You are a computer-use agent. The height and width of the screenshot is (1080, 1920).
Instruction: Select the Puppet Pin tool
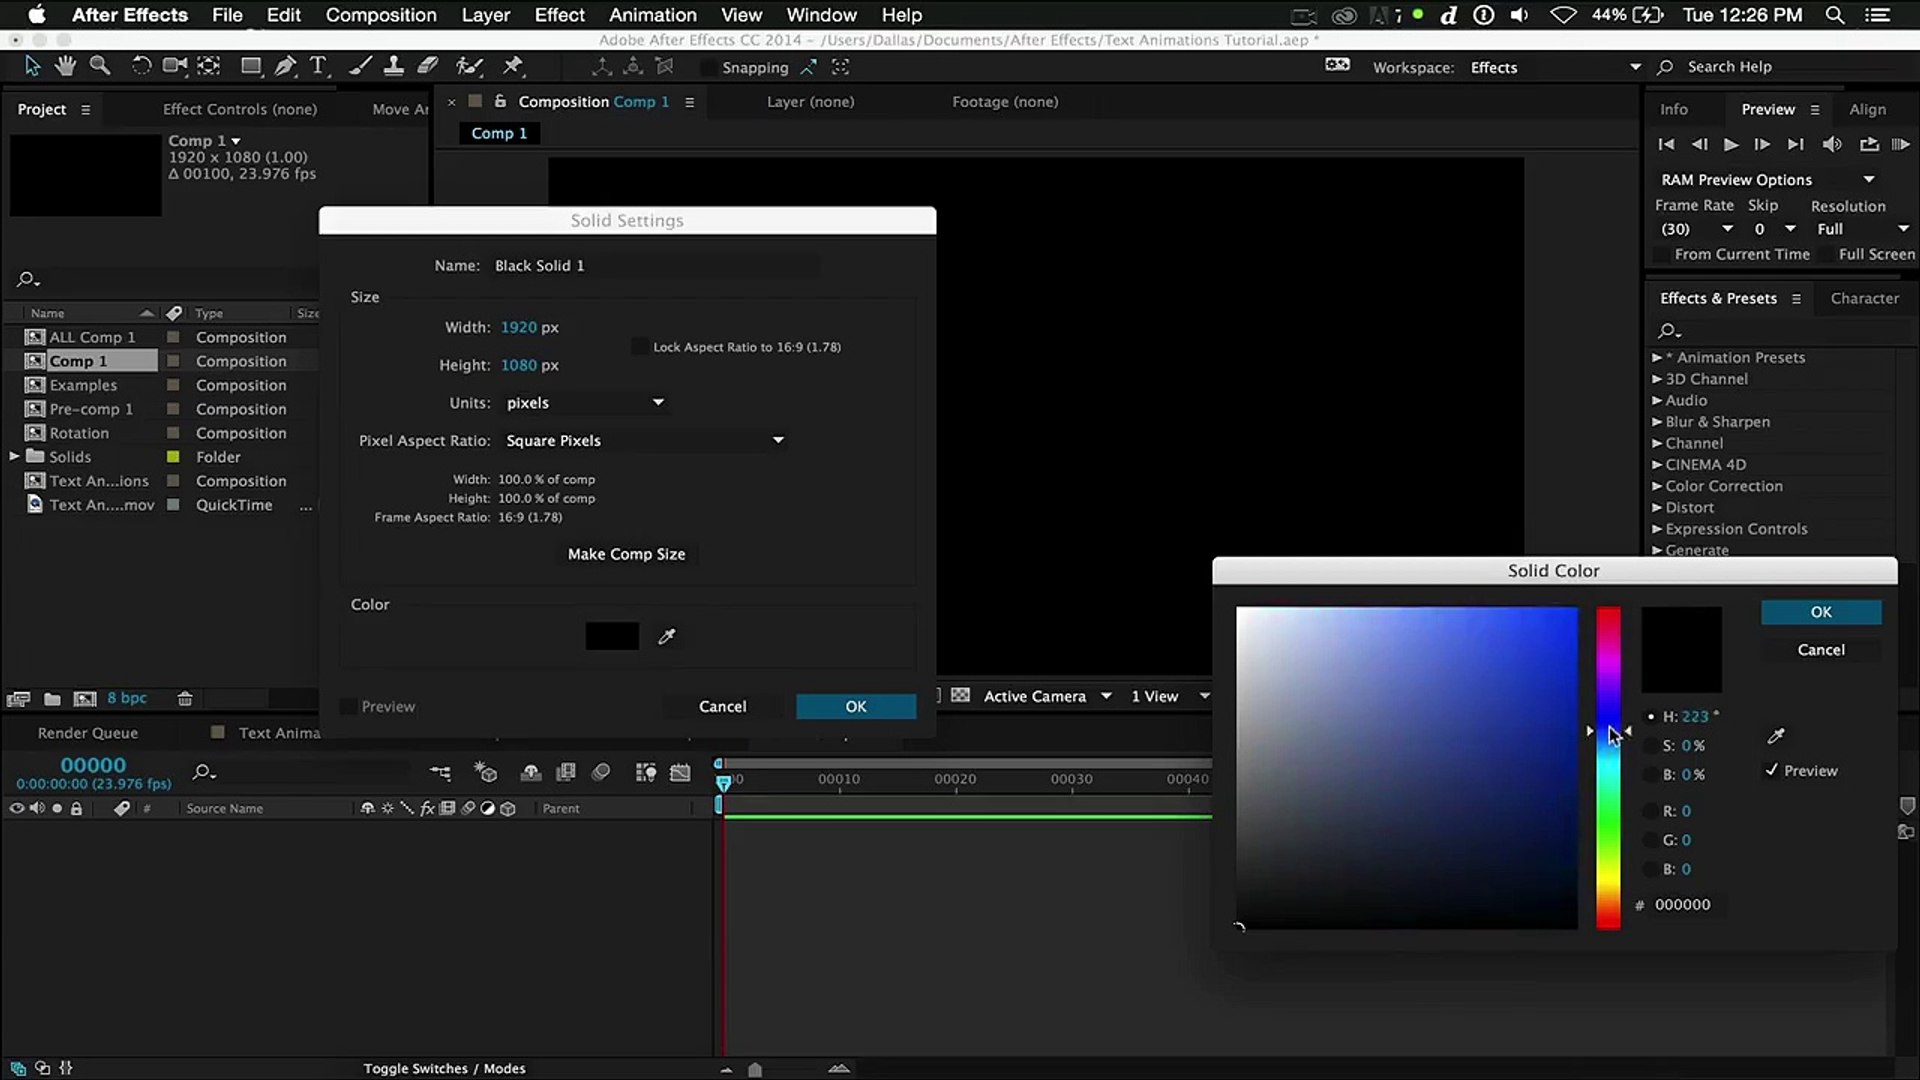tap(513, 66)
